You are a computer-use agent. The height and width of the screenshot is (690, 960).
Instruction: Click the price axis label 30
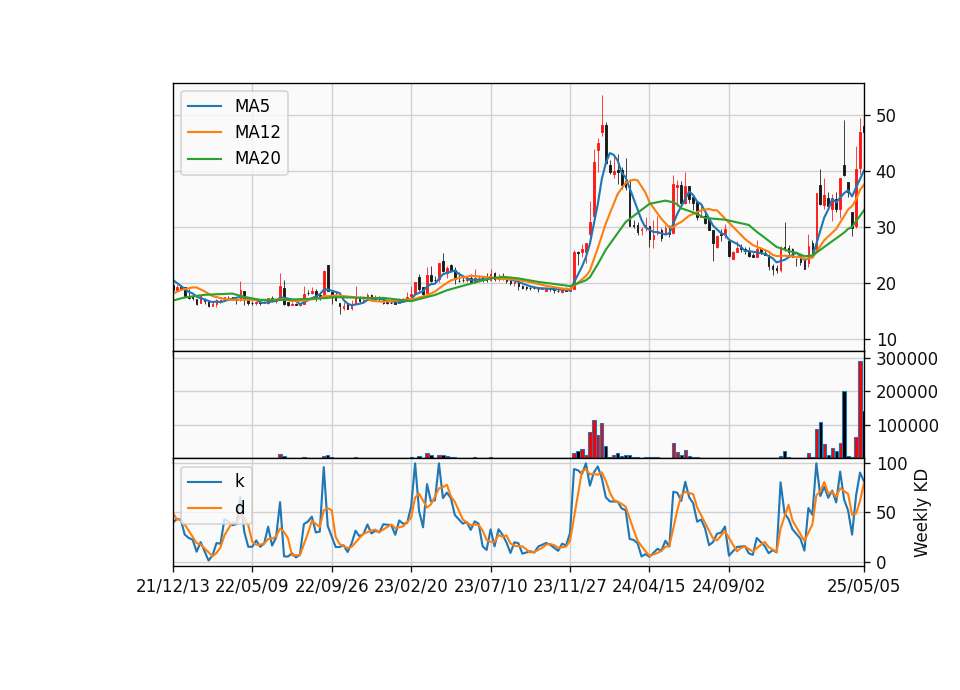pos(885,228)
